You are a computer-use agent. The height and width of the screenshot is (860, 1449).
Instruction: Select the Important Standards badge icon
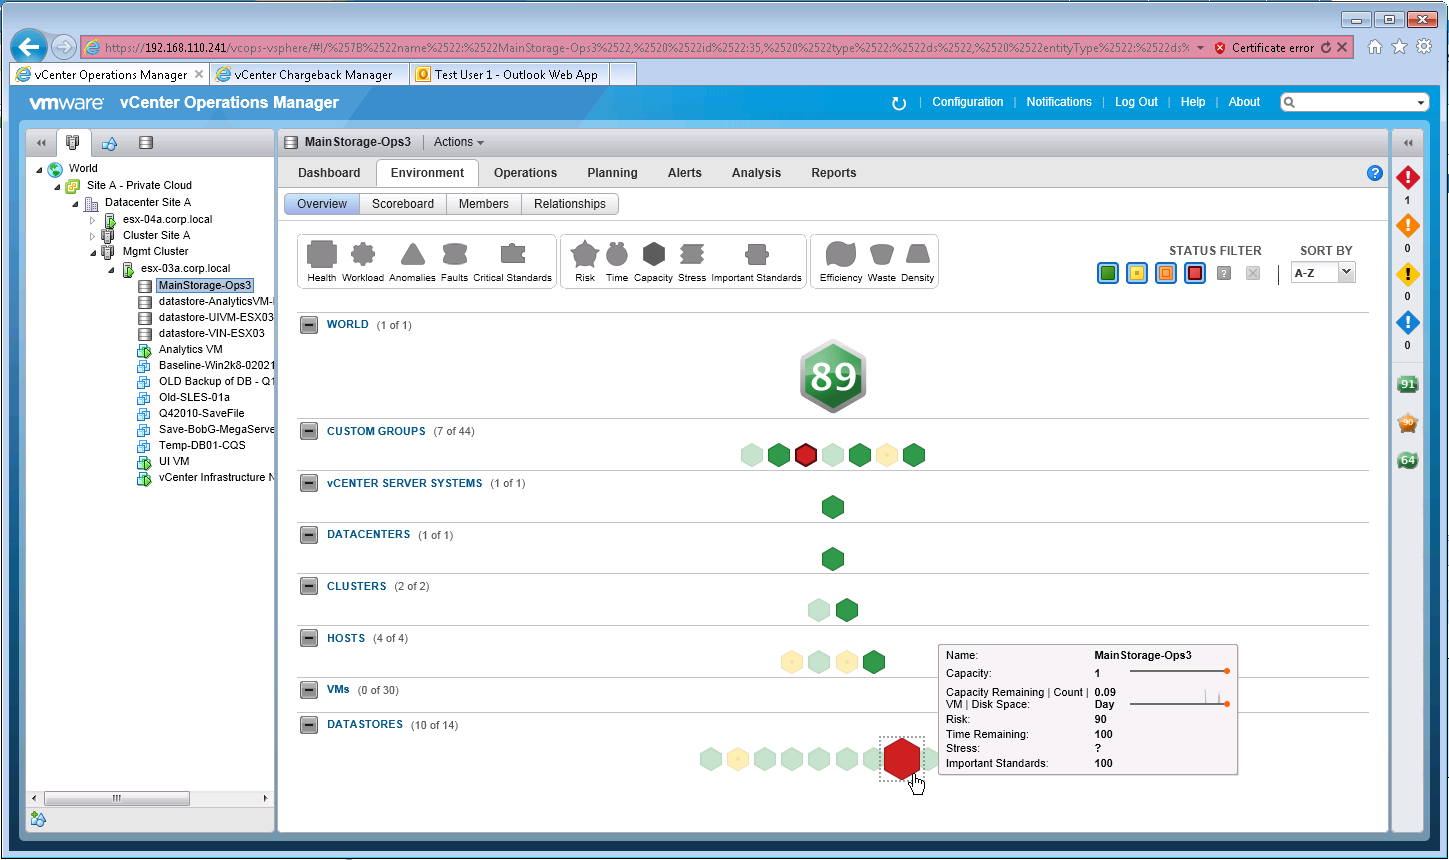pyautogui.click(x=757, y=254)
